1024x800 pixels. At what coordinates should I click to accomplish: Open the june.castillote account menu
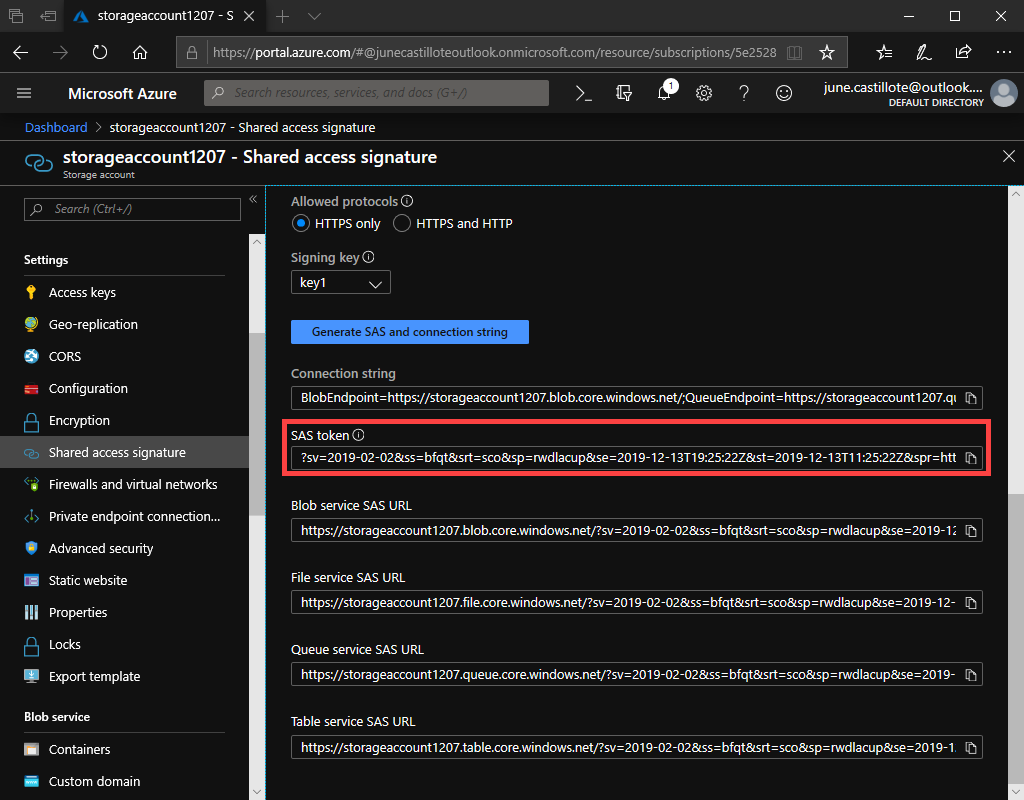coord(920,93)
